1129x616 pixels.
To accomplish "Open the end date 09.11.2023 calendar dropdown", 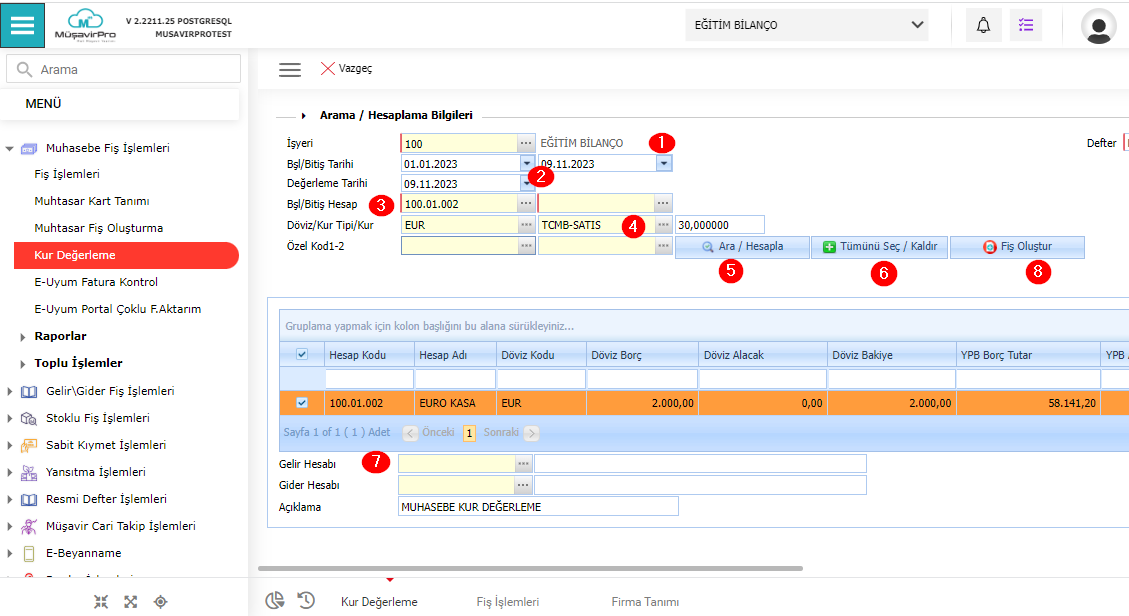I will (664, 163).
